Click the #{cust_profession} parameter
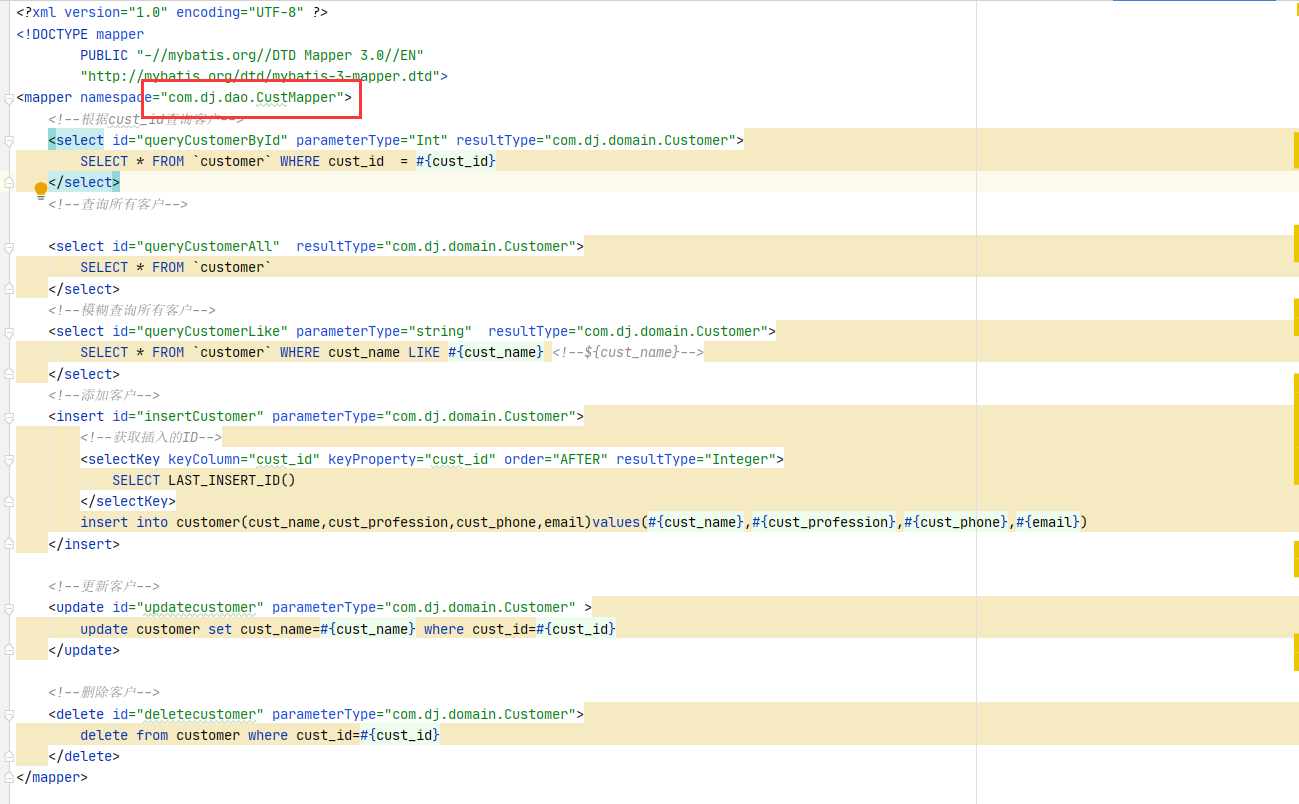1299x804 pixels. tap(824, 522)
